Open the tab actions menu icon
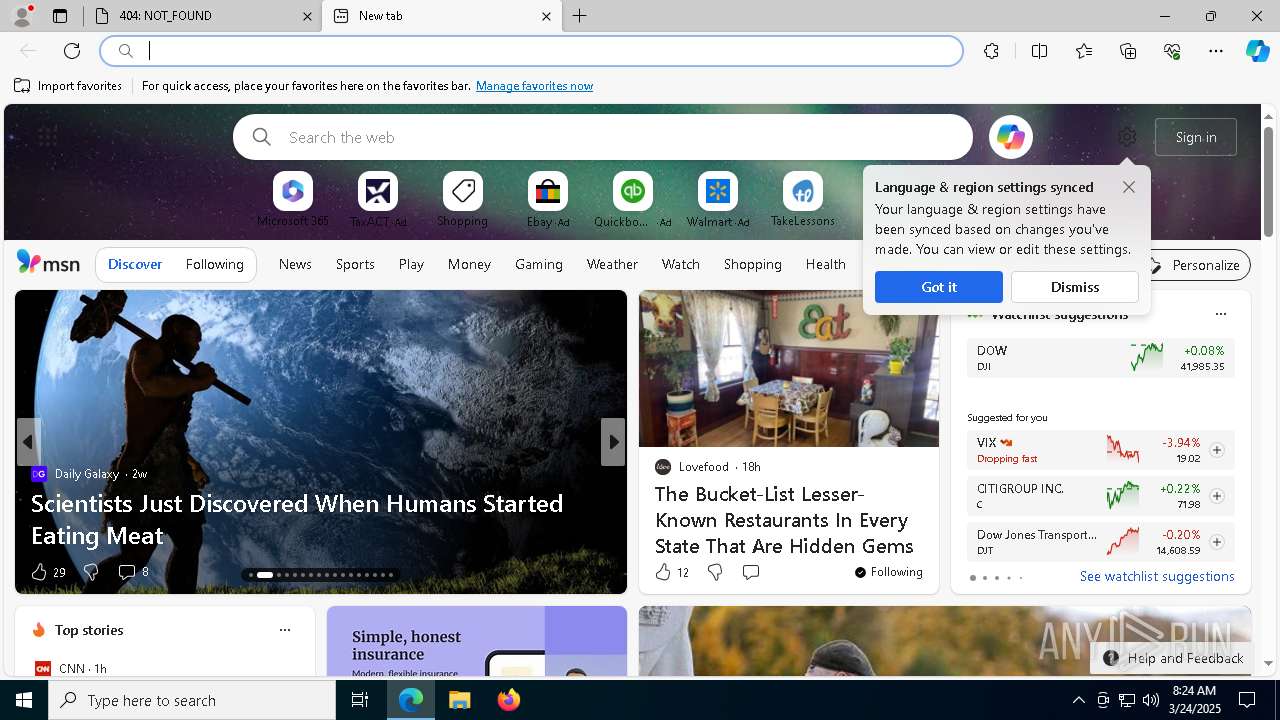Viewport: 1280px width, 720px height. (60, 16)
